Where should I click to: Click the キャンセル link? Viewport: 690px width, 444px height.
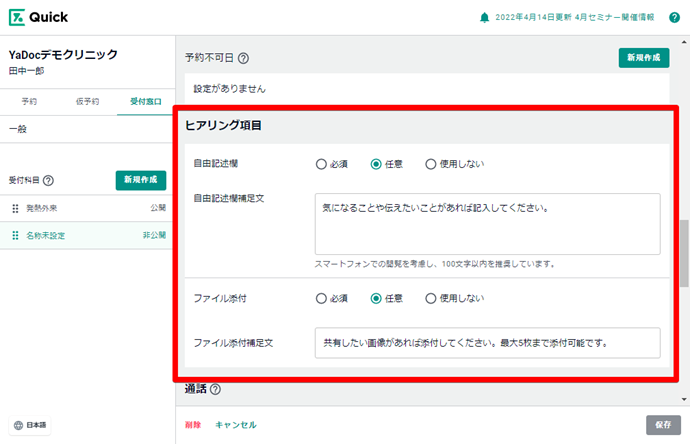(236, 424)
